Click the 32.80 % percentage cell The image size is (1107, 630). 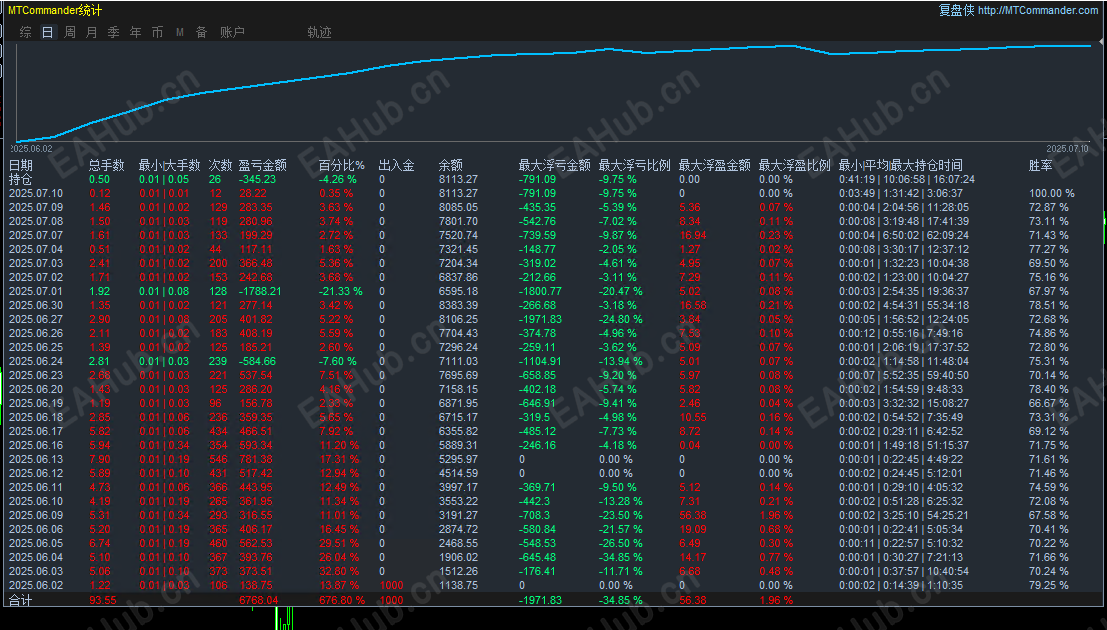[339, 571]
